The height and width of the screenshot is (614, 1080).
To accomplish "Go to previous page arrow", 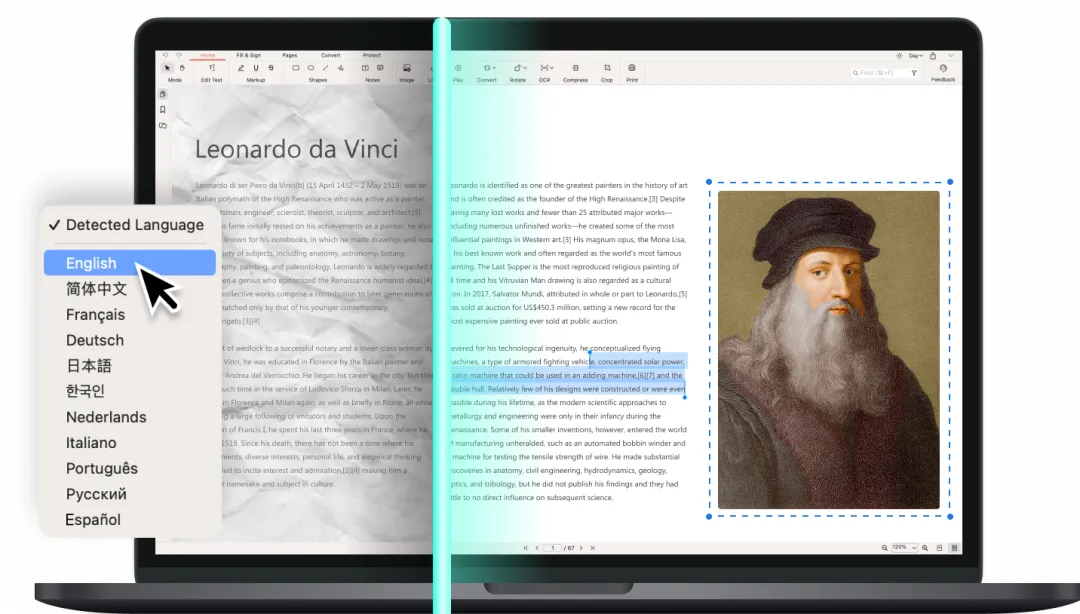I will (537, 548).
